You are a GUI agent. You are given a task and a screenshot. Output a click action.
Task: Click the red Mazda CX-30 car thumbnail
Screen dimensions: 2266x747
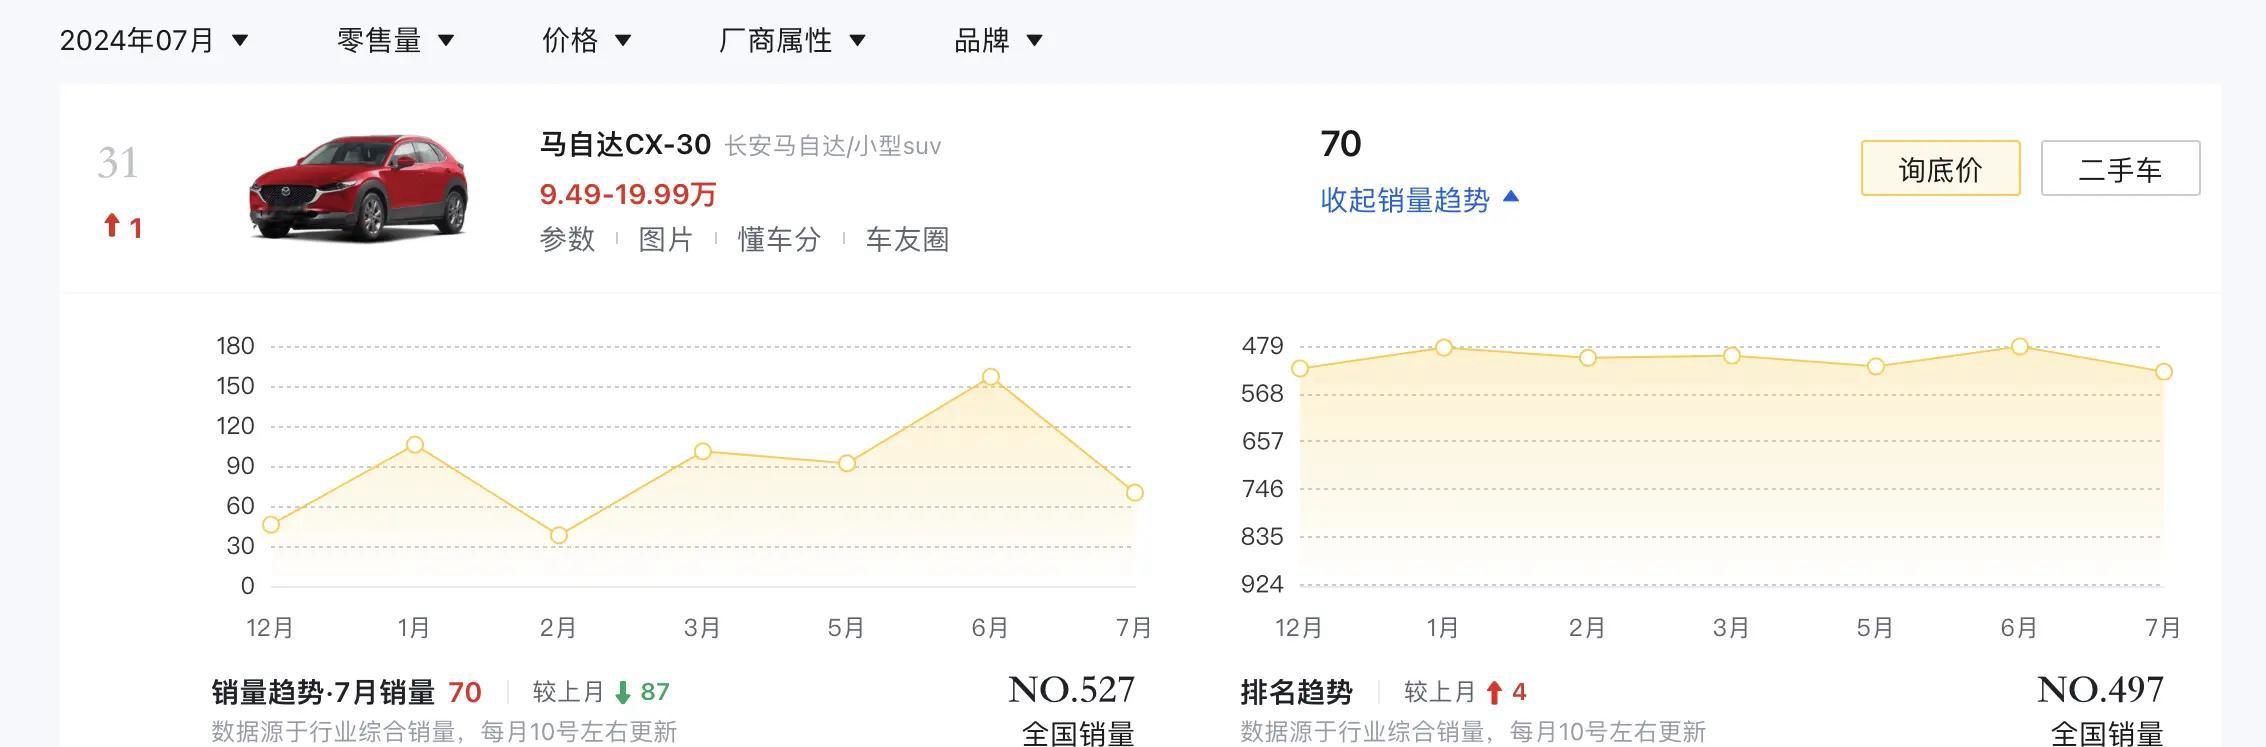tap(358, 188)
